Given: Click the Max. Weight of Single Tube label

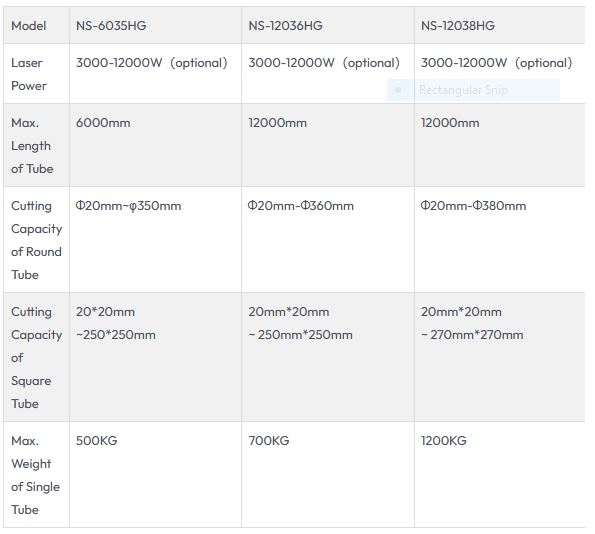Looking at the screenshot, I should coord(35,475).
